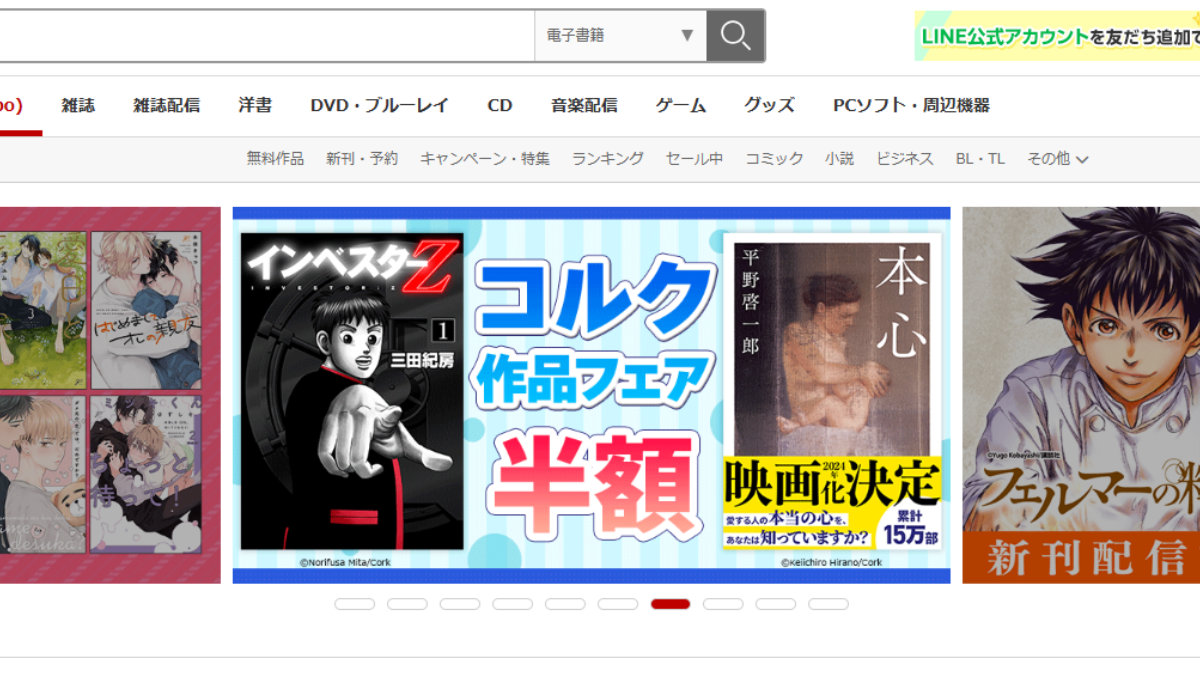Jump to tenth carousel slide indicator

tap(828, 604)
